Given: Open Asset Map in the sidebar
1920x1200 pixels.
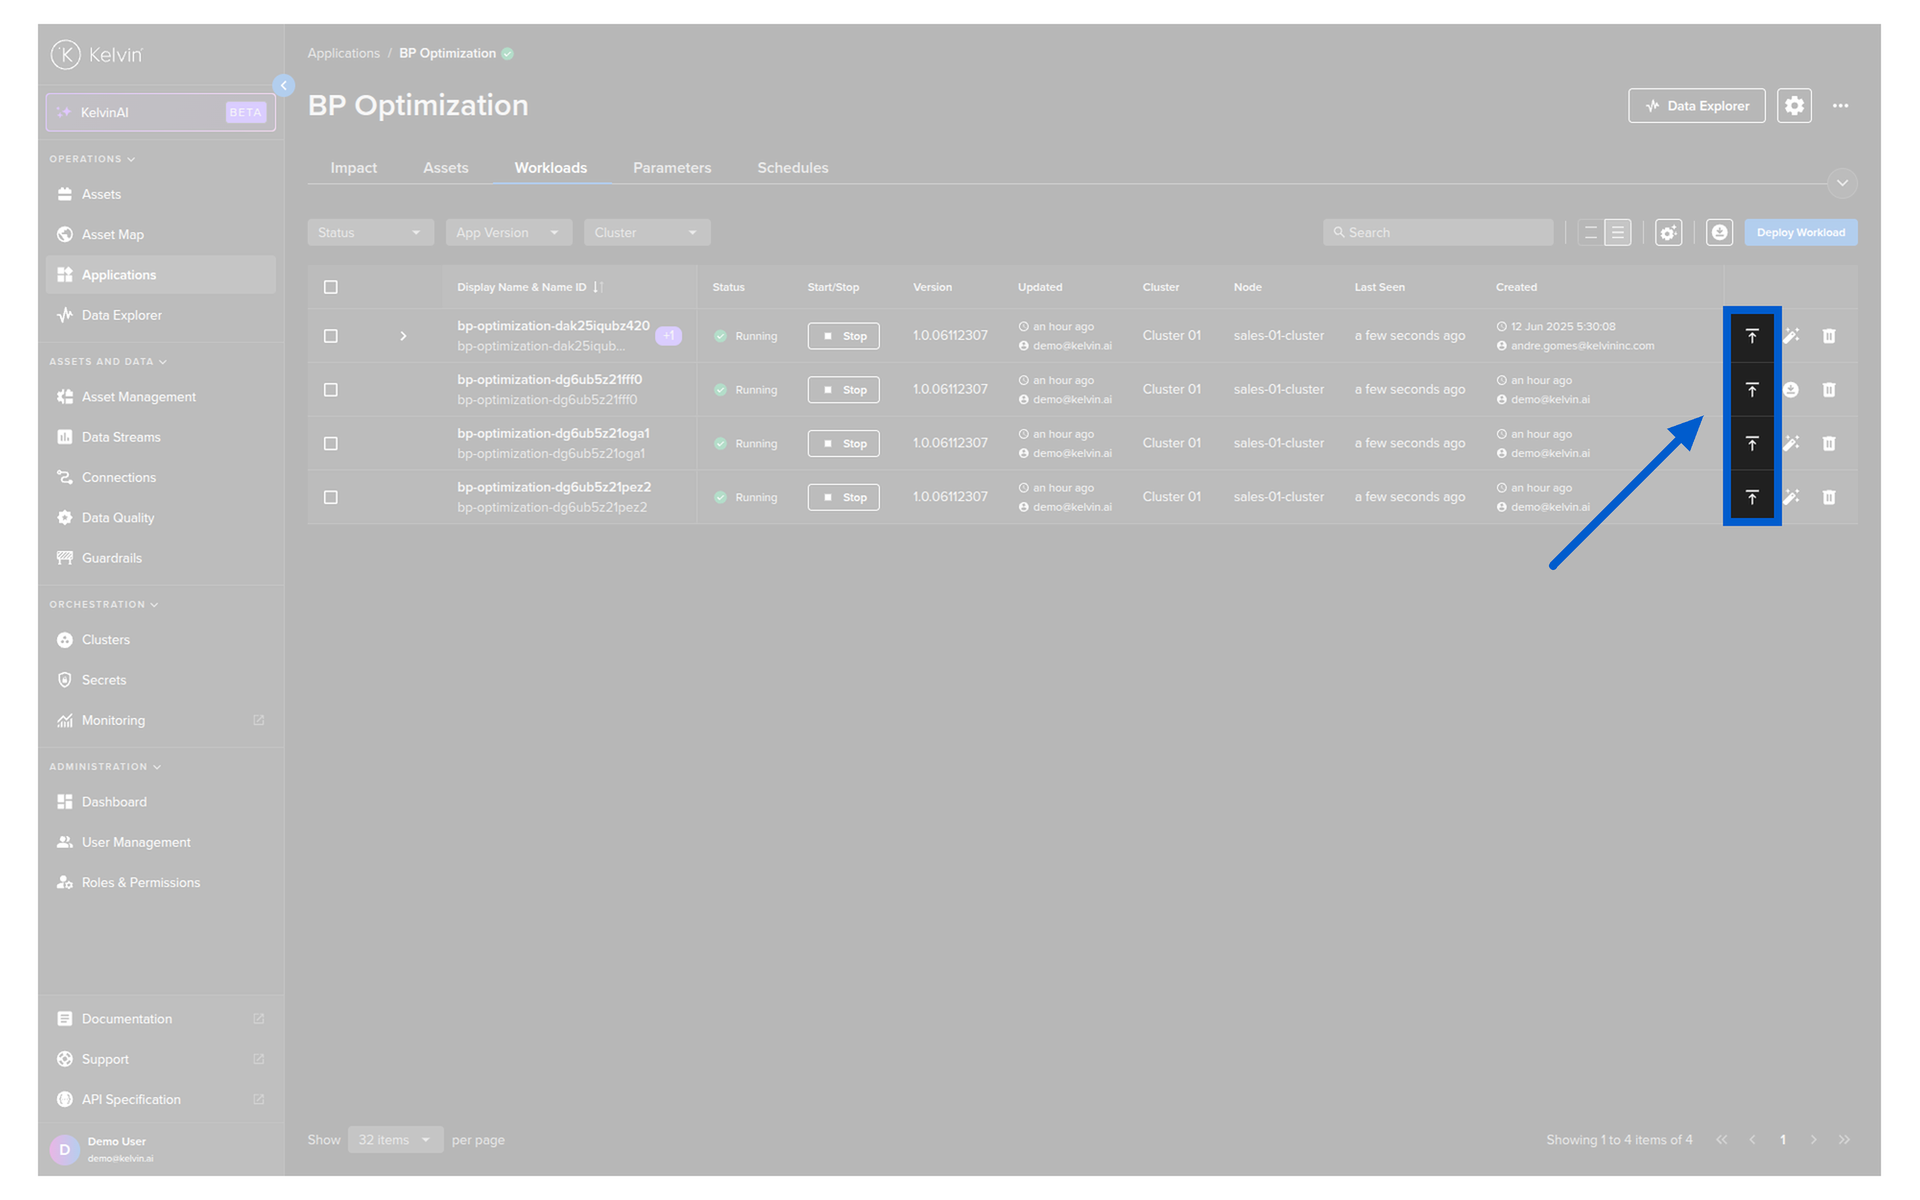Looking at the screenshot, I should click(x=113, y=235).
